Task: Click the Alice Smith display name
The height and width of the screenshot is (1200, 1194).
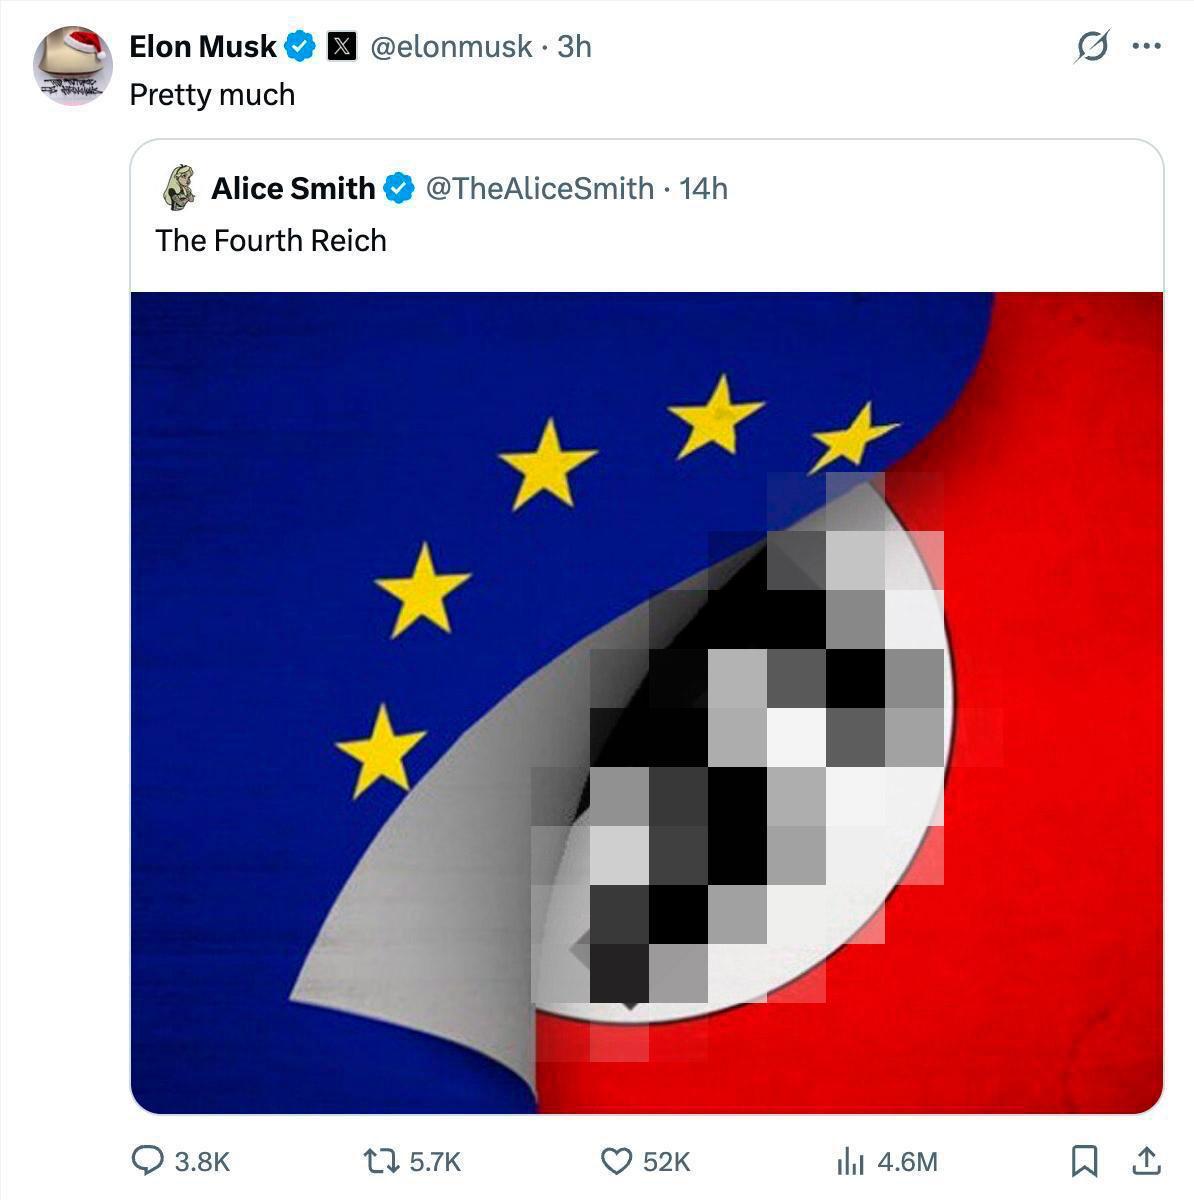Action: click(x=293, y=188)
